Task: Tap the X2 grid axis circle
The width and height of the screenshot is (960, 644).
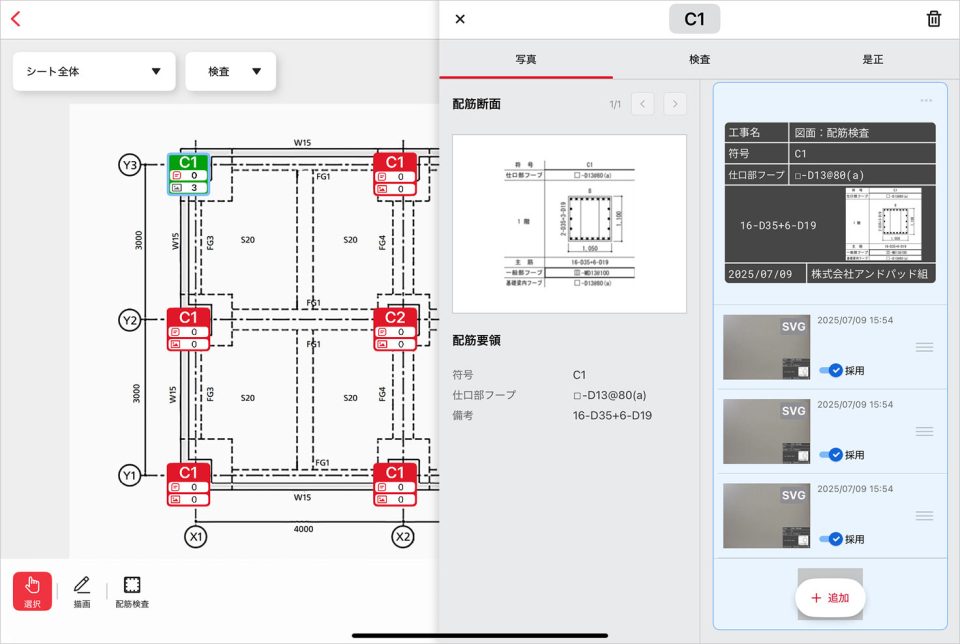Action: point(402,537)
